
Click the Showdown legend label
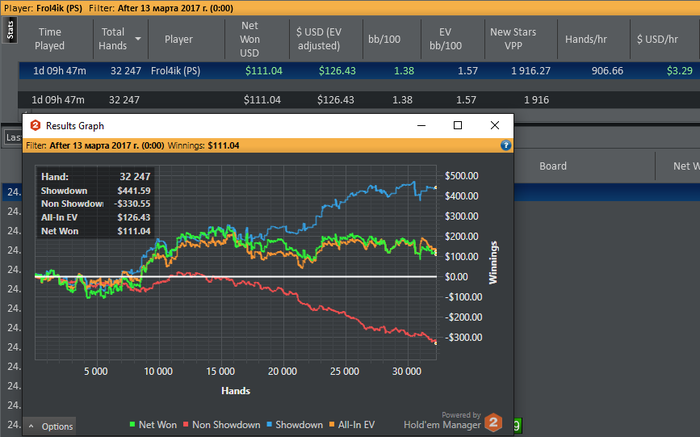point(299,425)
